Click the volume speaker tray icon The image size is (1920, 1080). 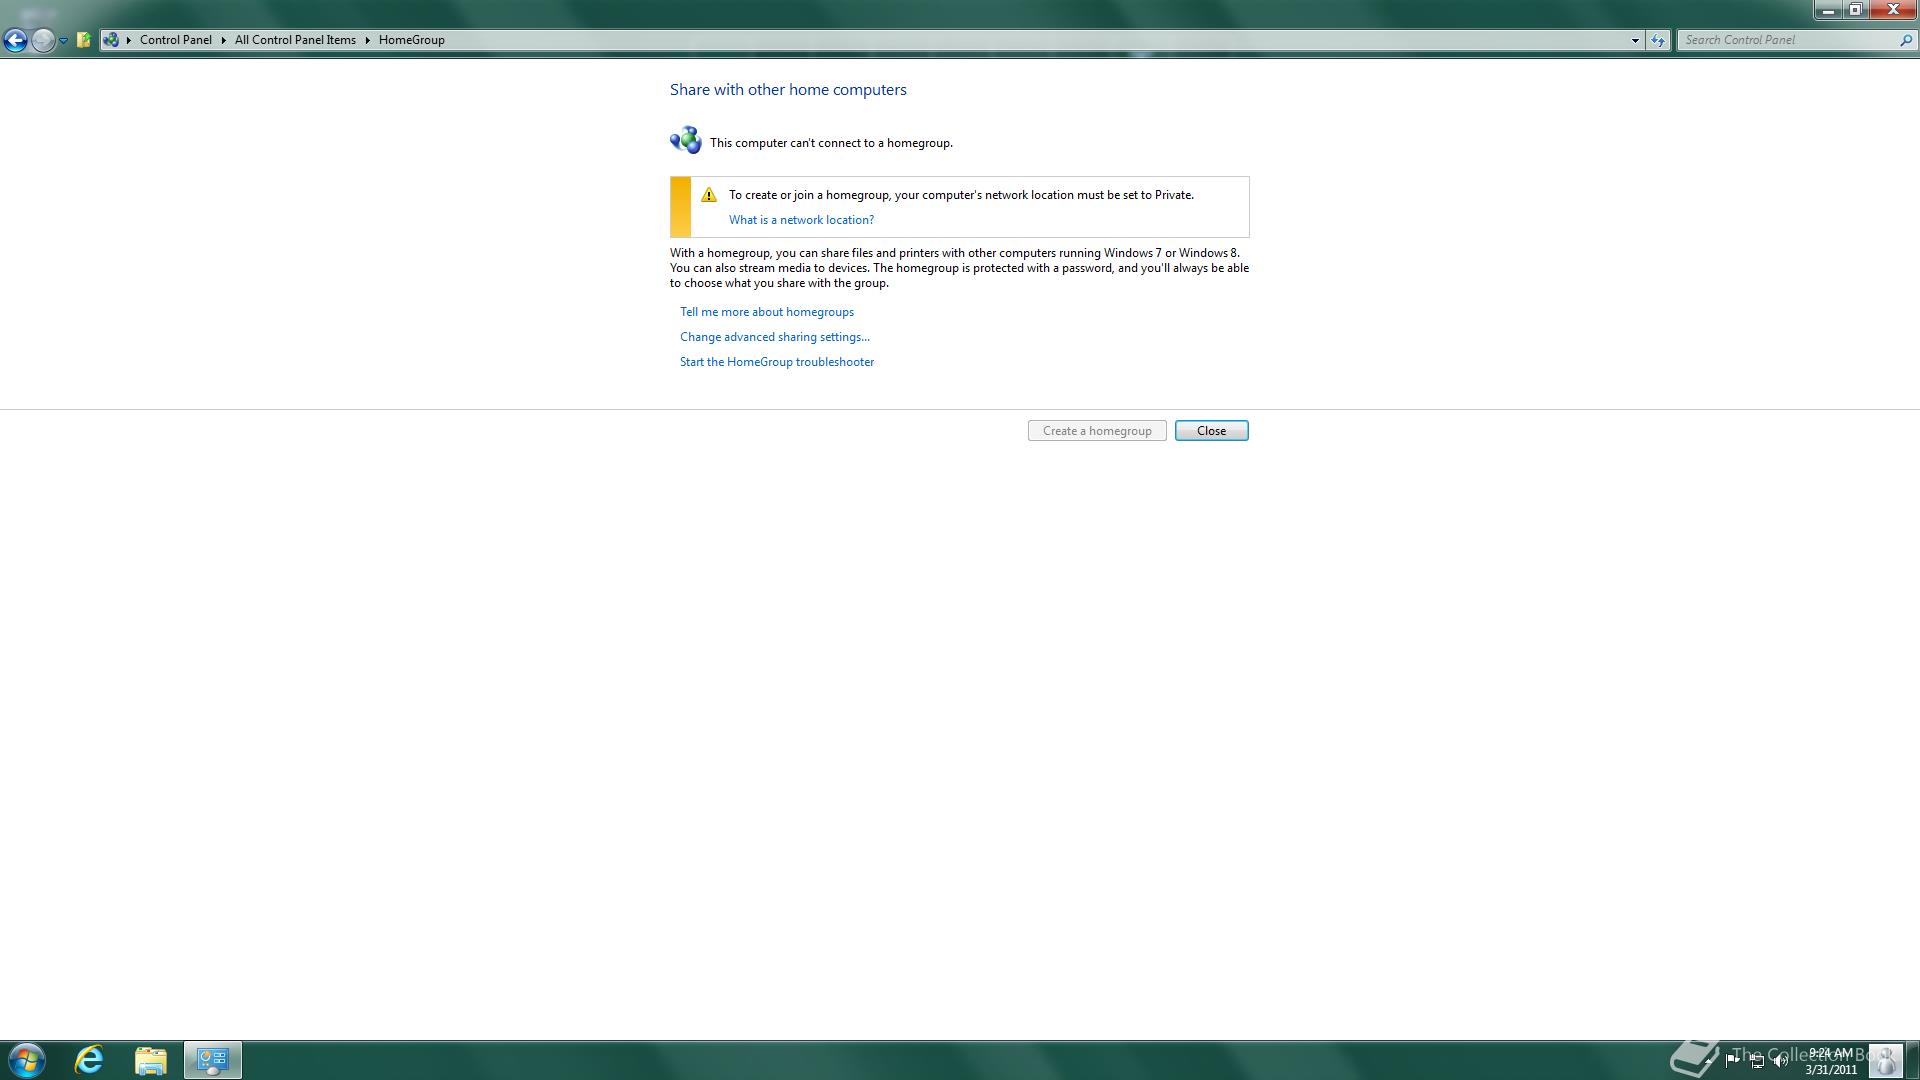pos(1780,1061)
